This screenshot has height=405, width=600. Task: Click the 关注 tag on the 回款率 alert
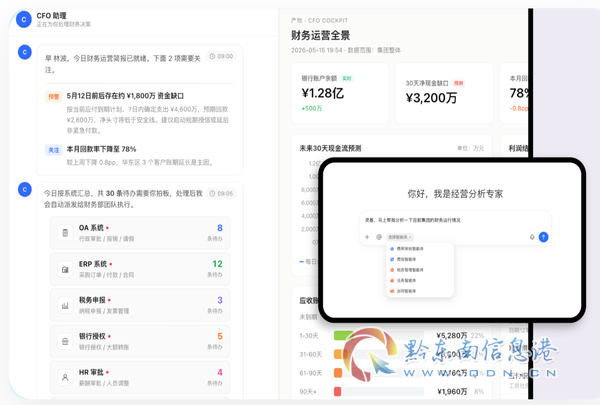(54, 150)
